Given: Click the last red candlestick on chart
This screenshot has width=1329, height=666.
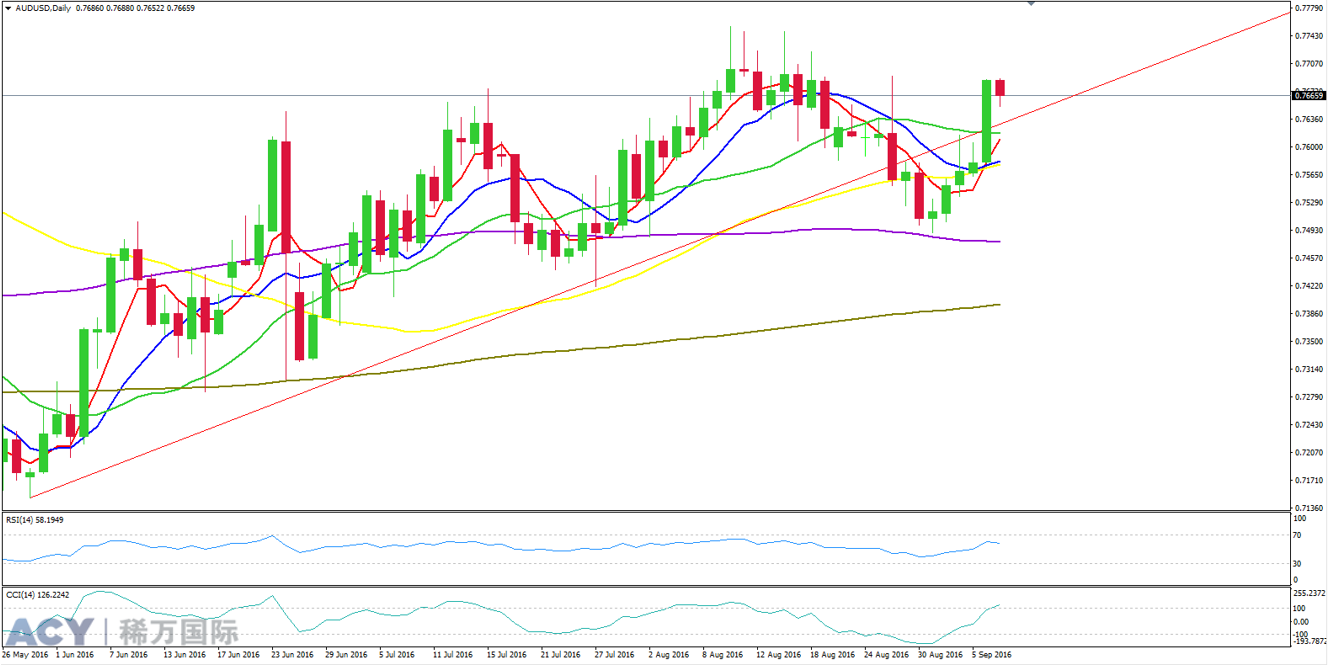Looking at the screenshot, I should coord(999,88).
